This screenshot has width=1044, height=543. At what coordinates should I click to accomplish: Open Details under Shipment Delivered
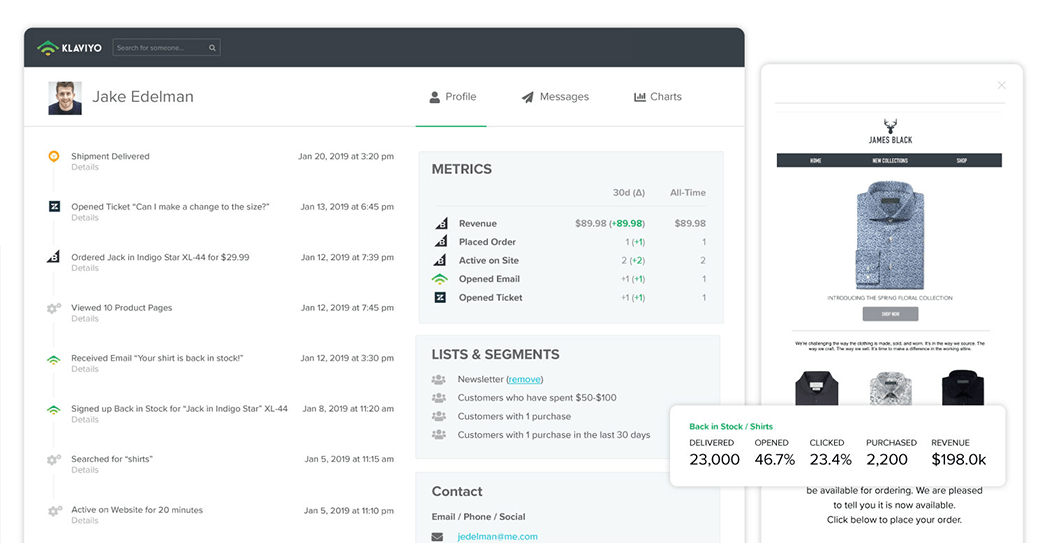[85, 168]
